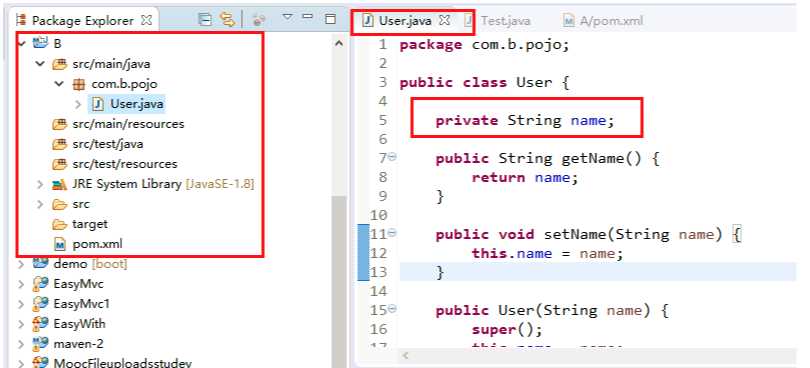Viewport: 810px width, 368px height.
Task: Click scroll-up arrow in Package Explorer
Action: click(339, 44)
